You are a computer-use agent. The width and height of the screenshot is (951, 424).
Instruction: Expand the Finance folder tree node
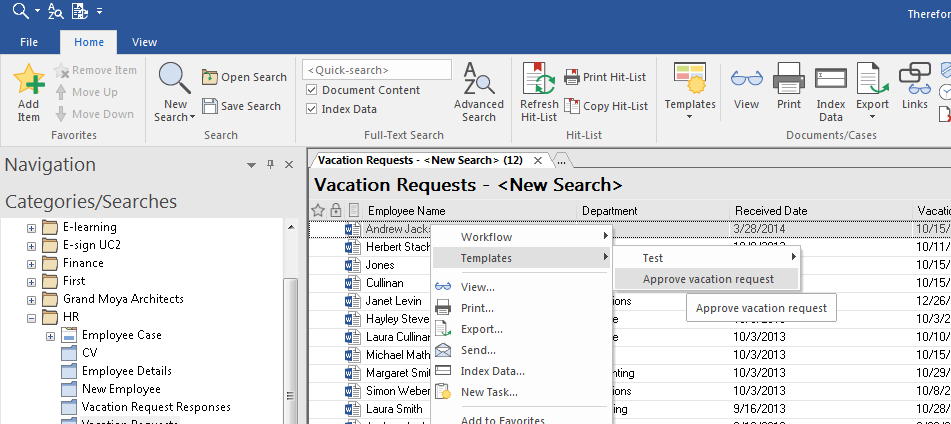click(31, 263)
